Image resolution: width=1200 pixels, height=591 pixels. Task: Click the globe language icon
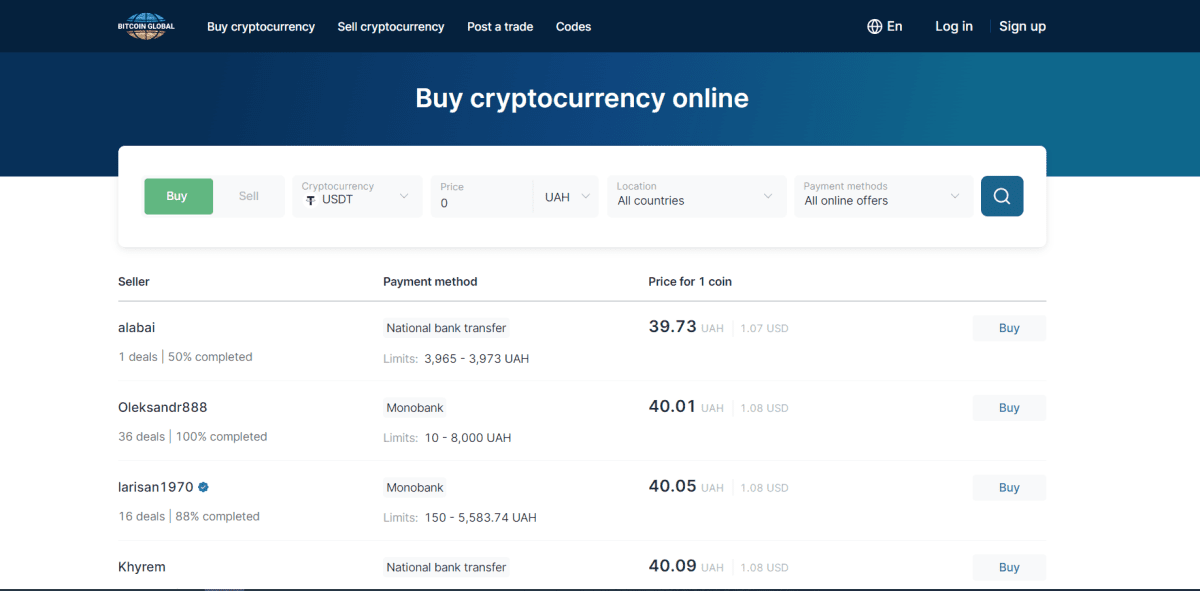(874, 26)
